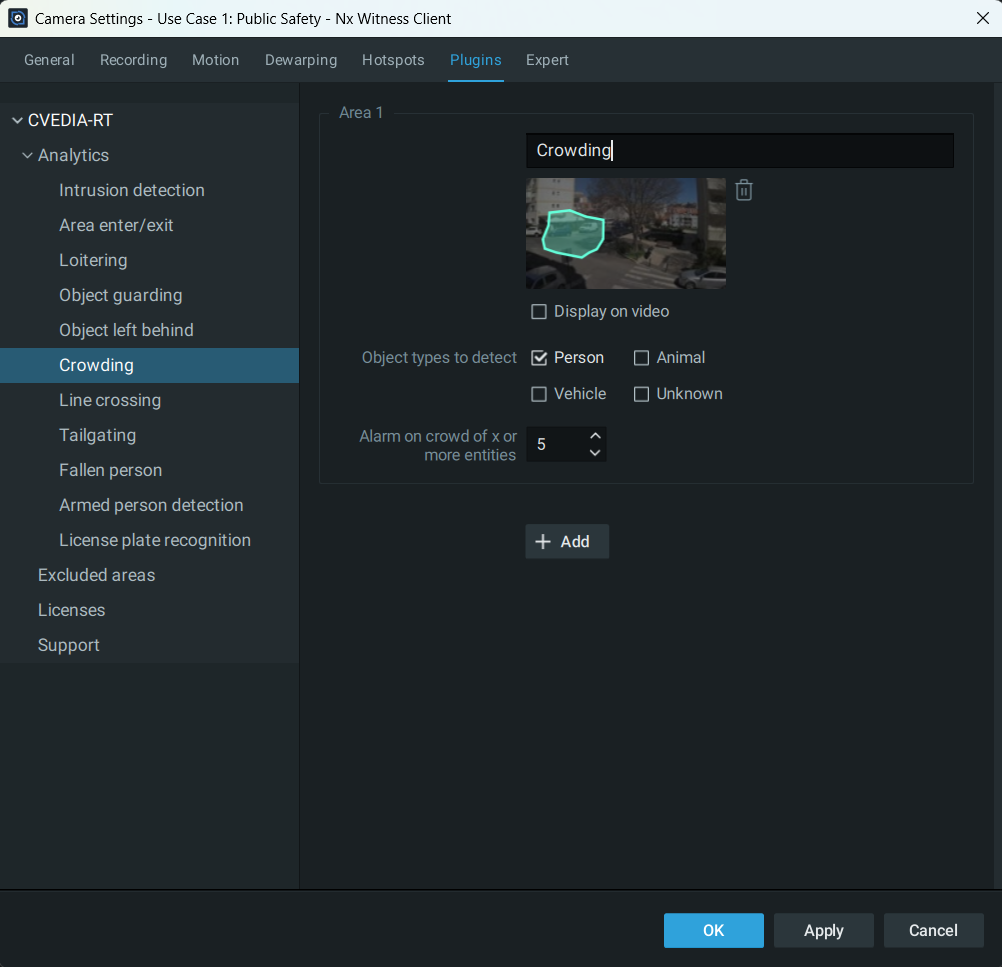Open License plate recognition settings

point(155,540)
